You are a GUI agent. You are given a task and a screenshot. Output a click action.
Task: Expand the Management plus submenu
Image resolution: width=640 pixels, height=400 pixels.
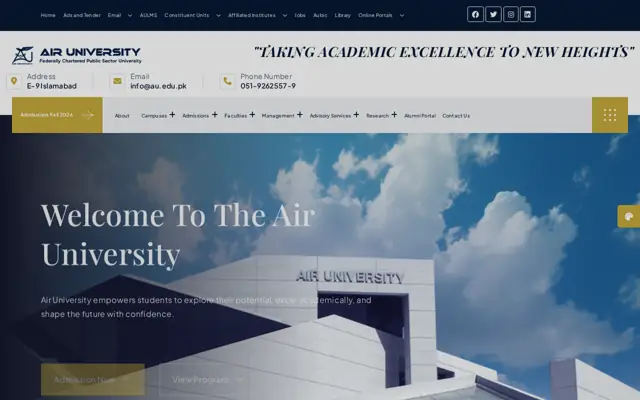pos(300,115)
